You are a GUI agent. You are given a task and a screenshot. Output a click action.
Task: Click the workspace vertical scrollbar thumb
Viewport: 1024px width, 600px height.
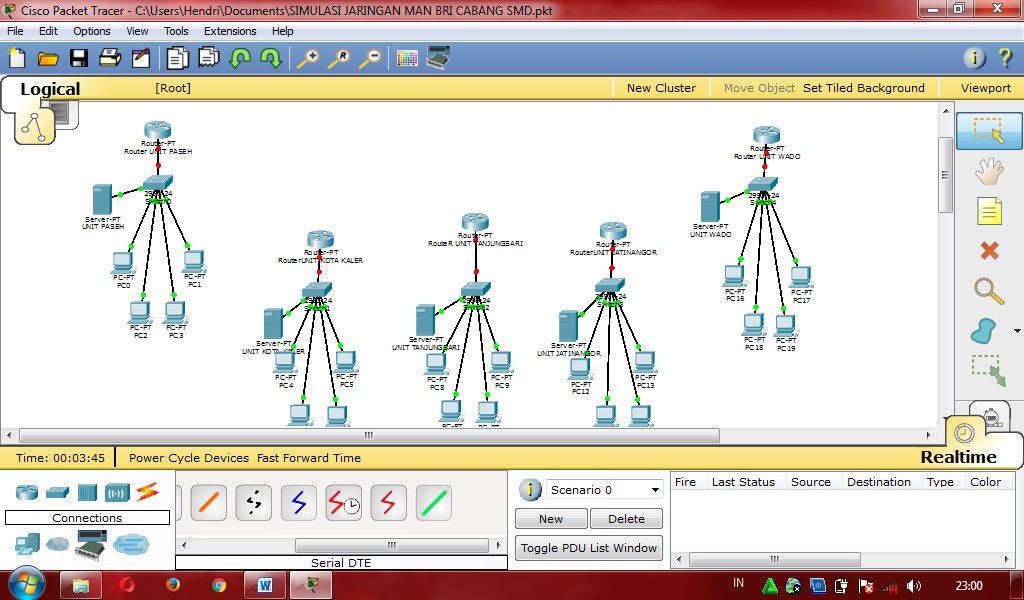click(945, 174)
